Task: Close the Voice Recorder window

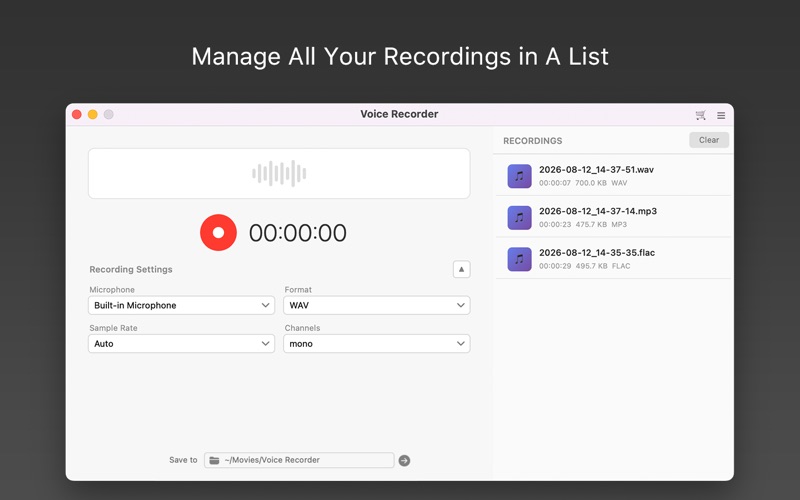Action: pyautogui.click(x=77, y=114)
